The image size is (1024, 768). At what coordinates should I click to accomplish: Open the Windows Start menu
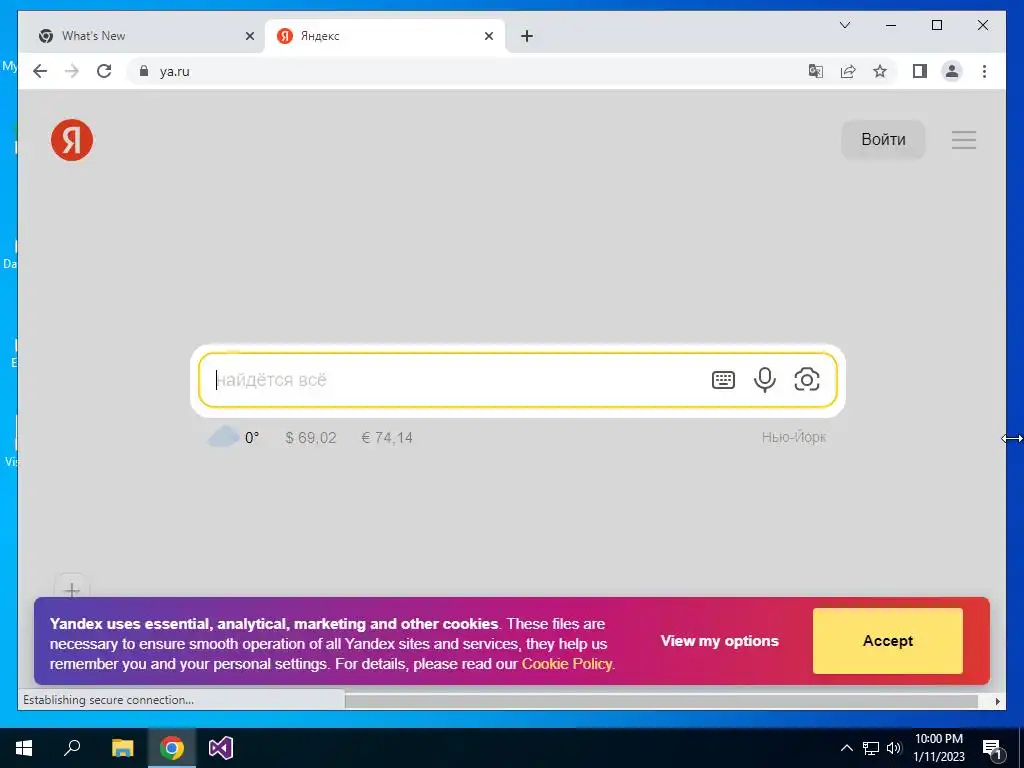pos(24,748)
